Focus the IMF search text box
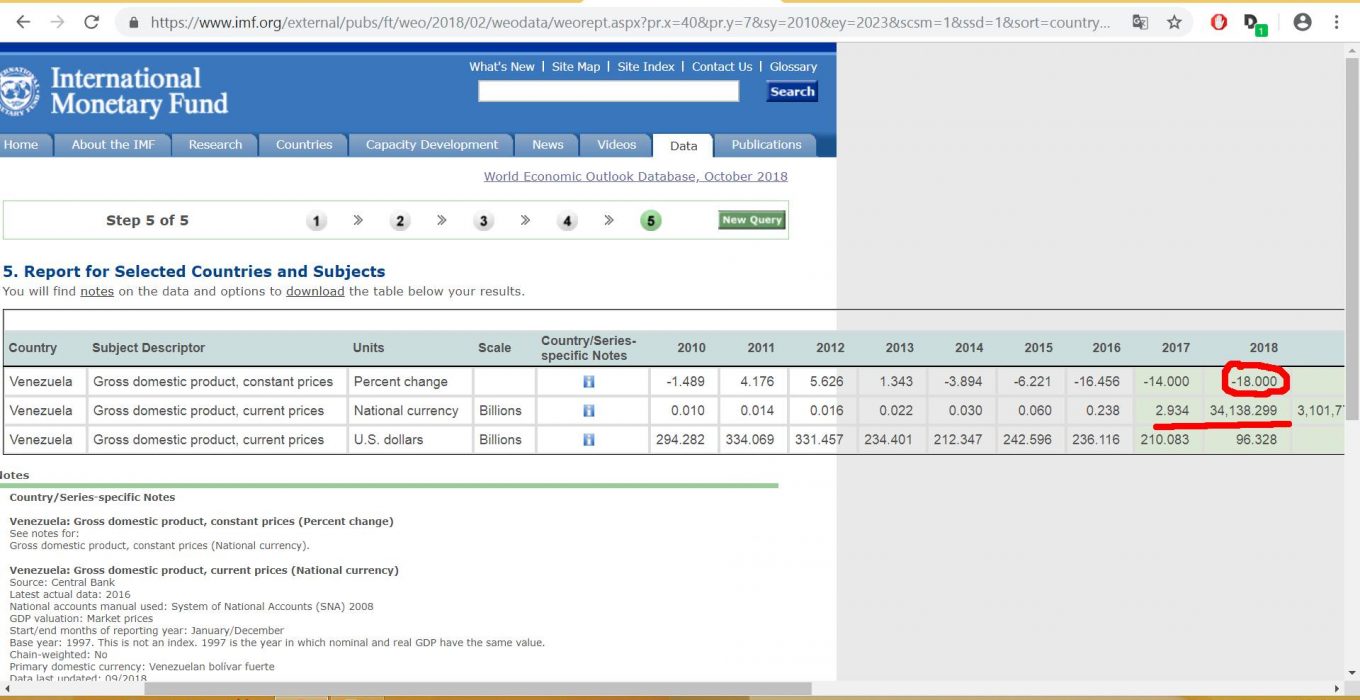The height and width of the screenshot is (700, 1360). (608, 92)
